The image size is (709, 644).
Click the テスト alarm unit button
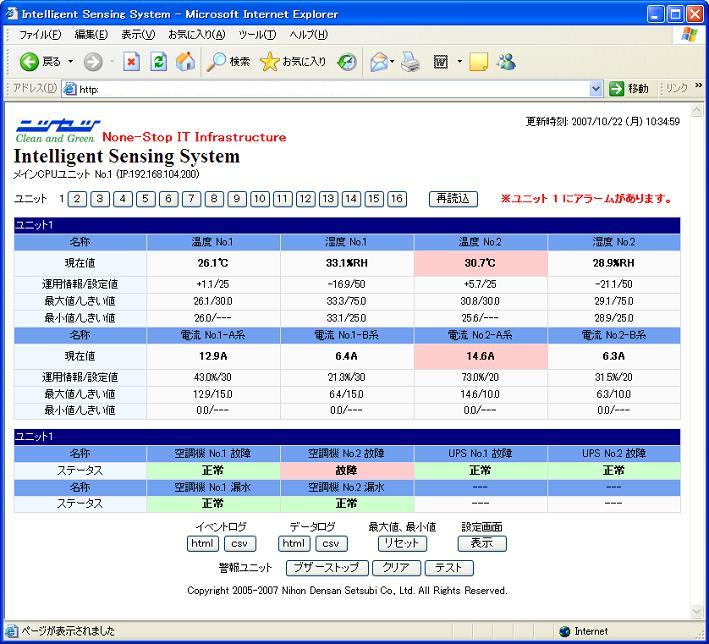coord(449,568)
